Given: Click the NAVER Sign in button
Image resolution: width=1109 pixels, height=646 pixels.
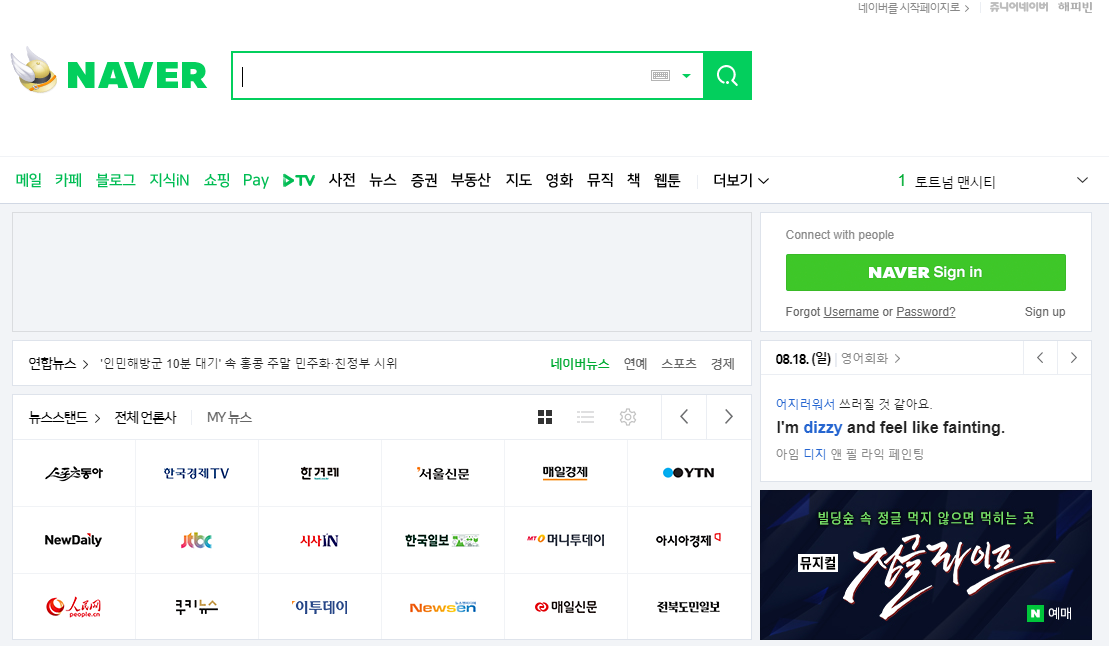Looking at the screenshot, I should pos(925,272).
